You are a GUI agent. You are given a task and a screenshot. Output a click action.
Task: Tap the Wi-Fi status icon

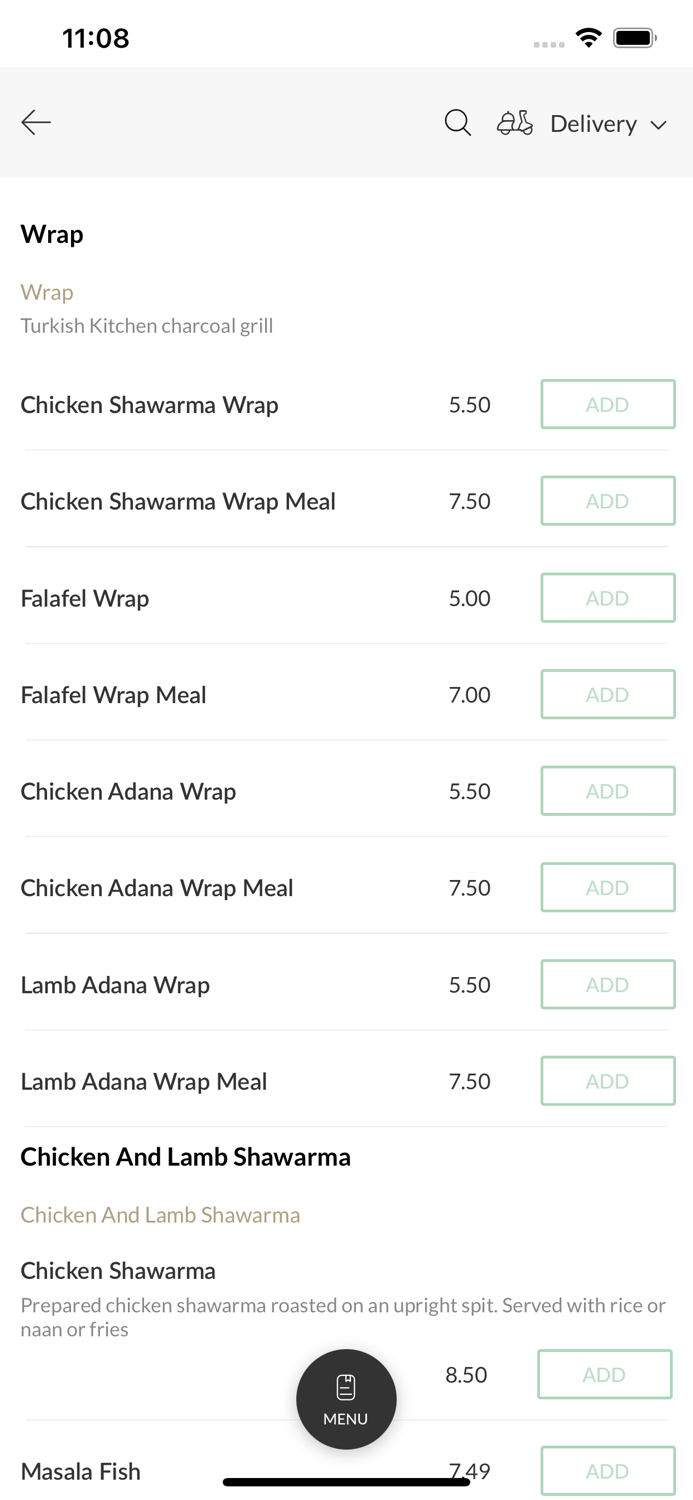(589, 38)
